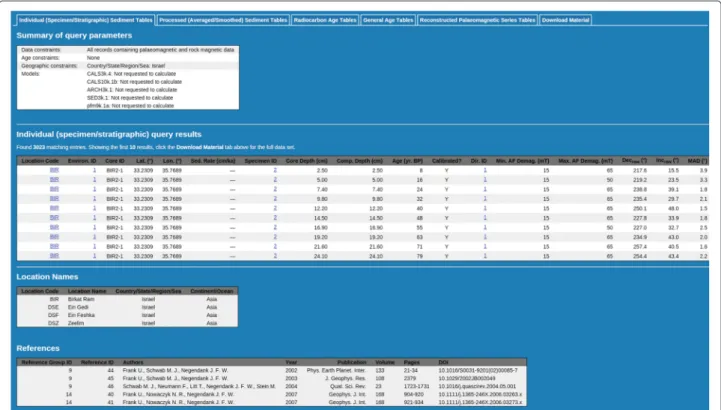The image size is (721, 410).
Task: Select DOI 10.1016/S0031-9201(02)00085-7
Action: (478, 370)
